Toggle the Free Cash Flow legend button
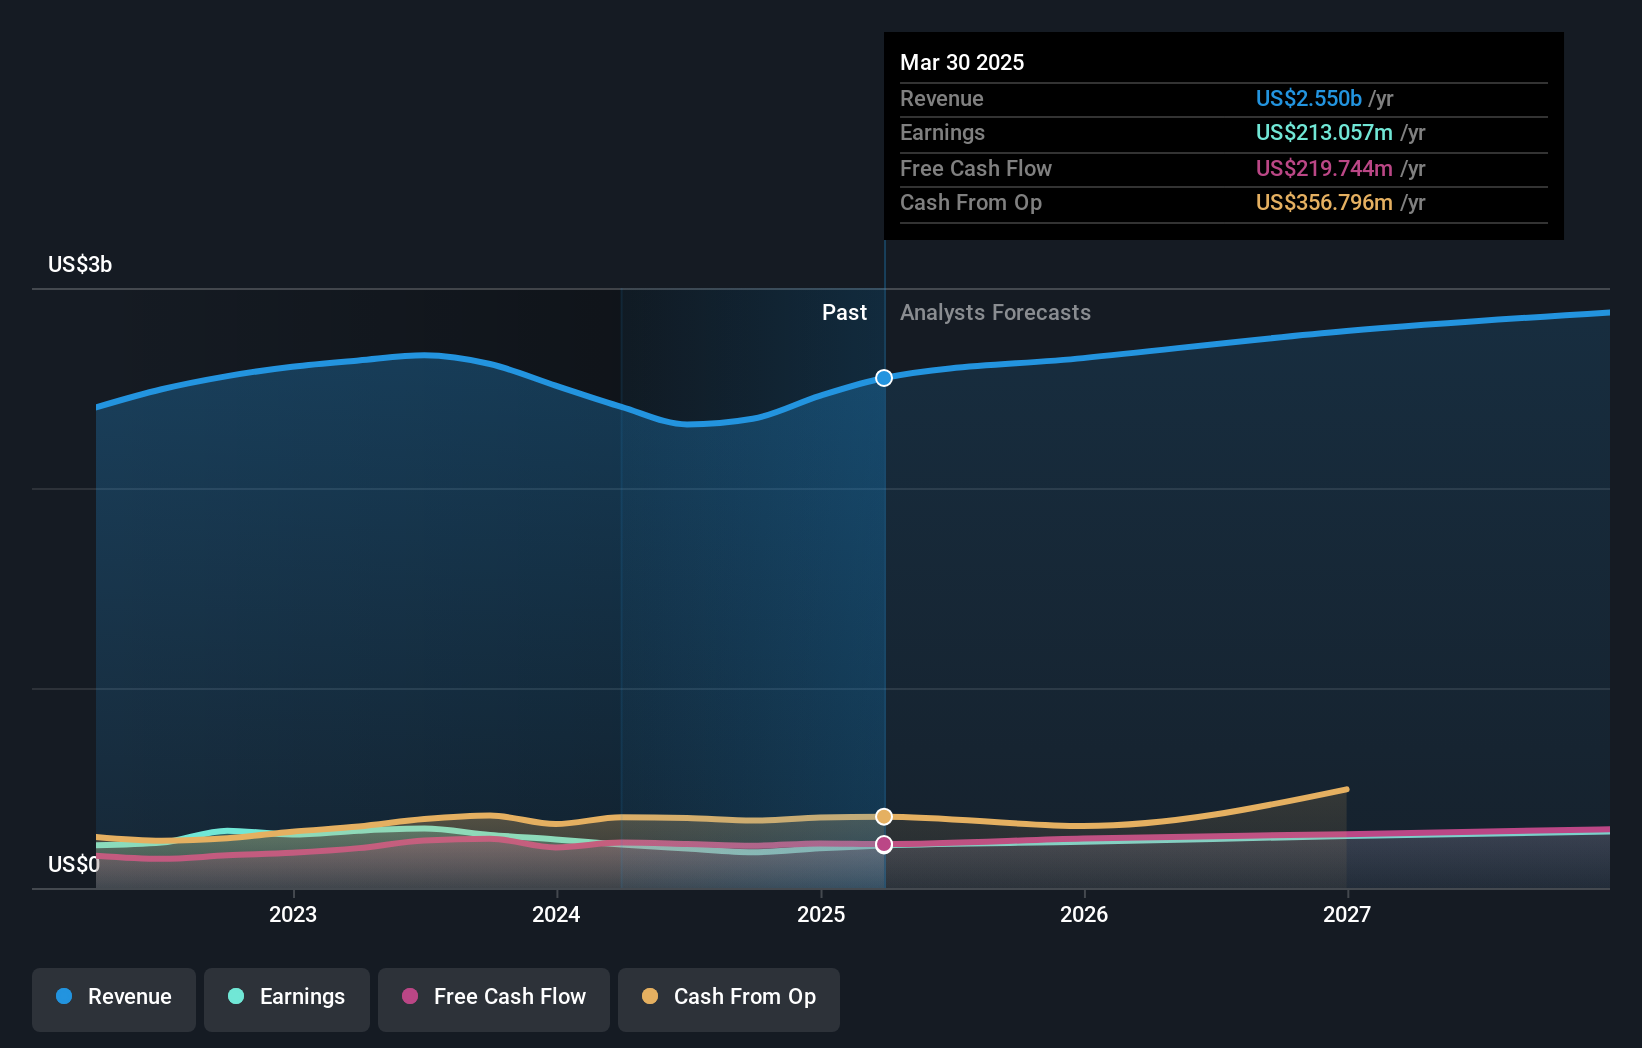This screenshot has height=1048, width=1642. [x=494, y=999]
